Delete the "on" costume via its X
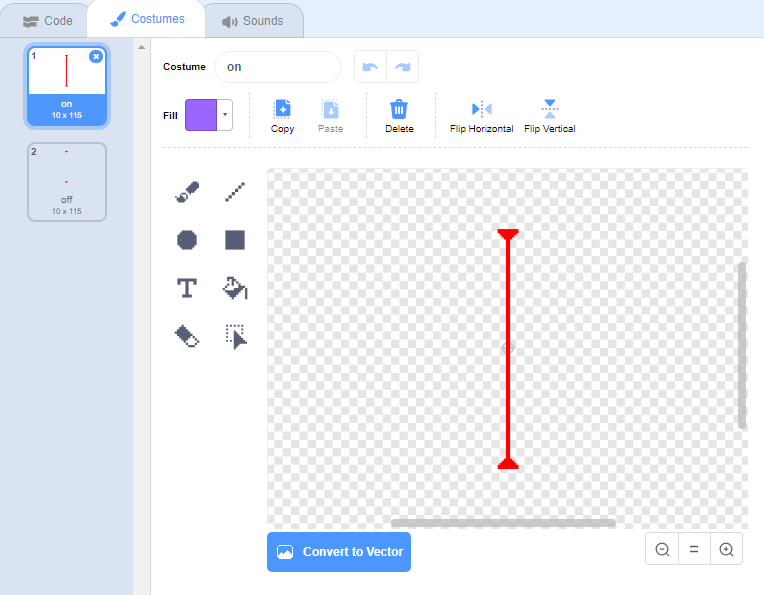 tap(96, 57)
